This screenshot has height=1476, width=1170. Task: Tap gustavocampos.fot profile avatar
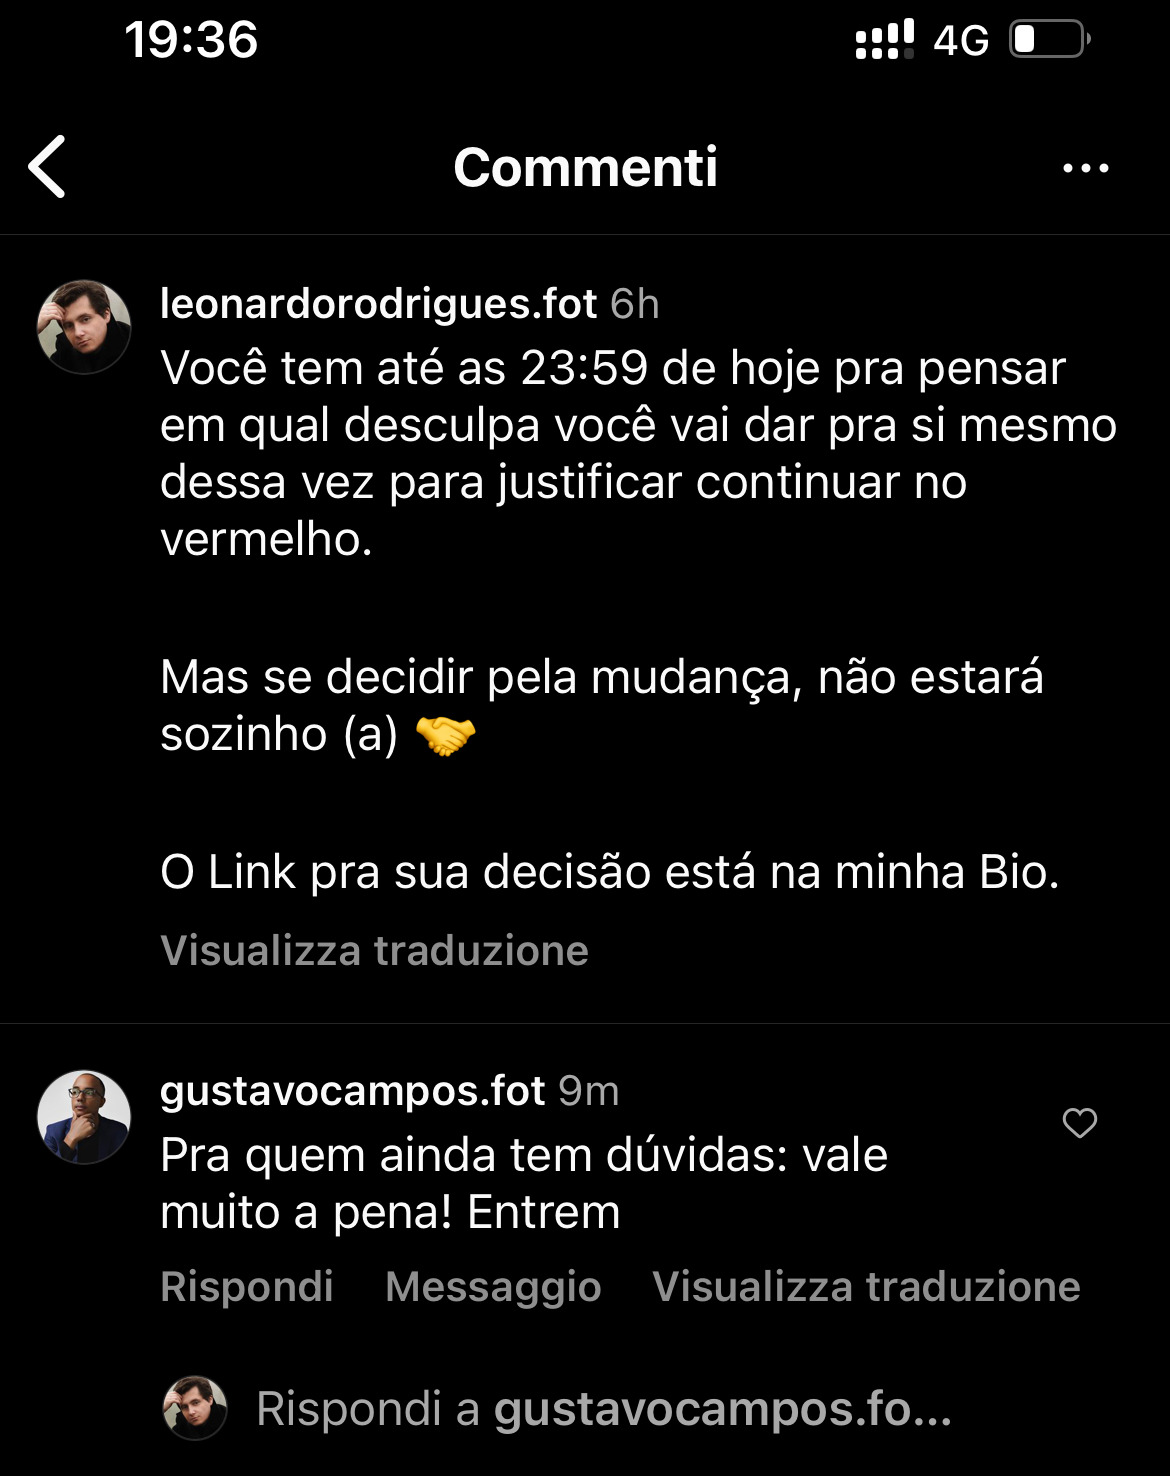pyautogui.click(x=84, y=1117)
